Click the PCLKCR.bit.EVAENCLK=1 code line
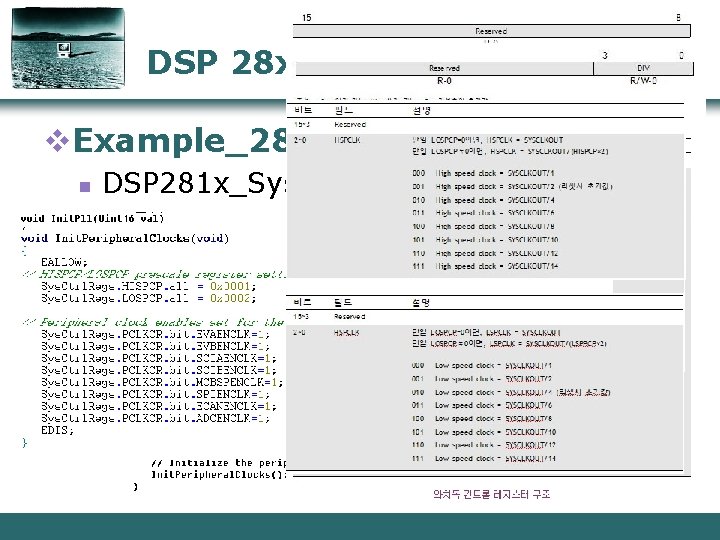This screenshot has height=540, width=720. point(155,334)
